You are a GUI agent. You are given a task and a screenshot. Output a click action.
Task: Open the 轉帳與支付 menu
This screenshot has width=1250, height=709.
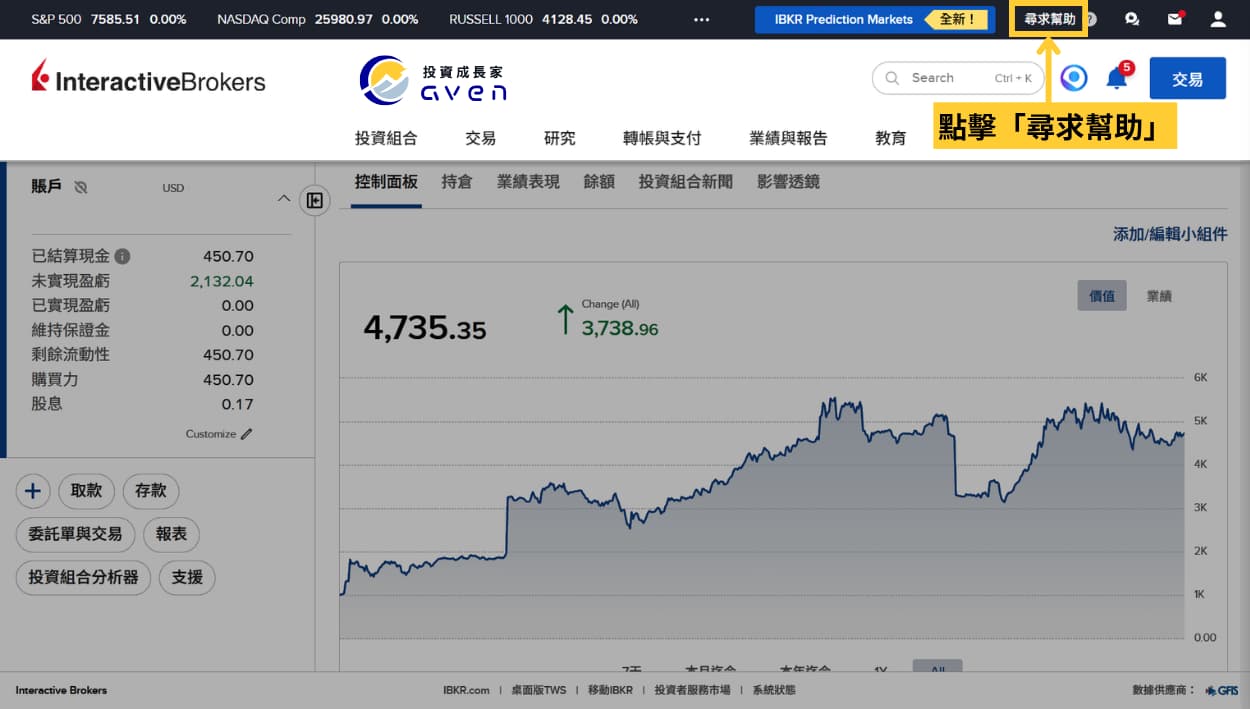(662, 138)
